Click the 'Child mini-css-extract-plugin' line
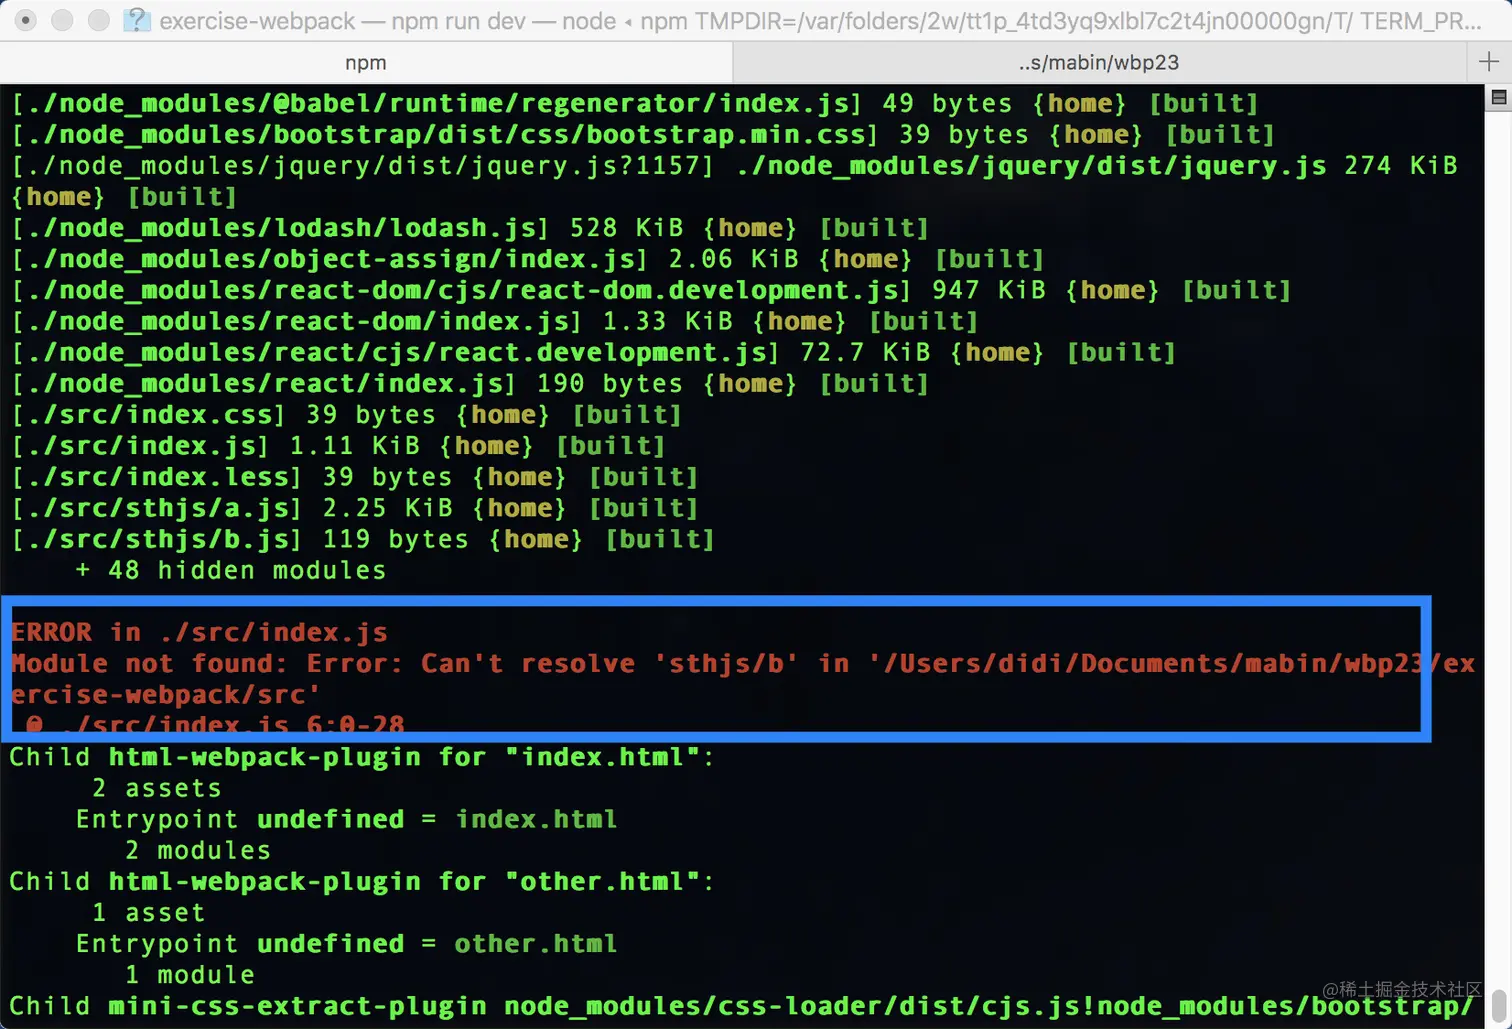The image size is (1512, 1029). (x=742, y=1006)
